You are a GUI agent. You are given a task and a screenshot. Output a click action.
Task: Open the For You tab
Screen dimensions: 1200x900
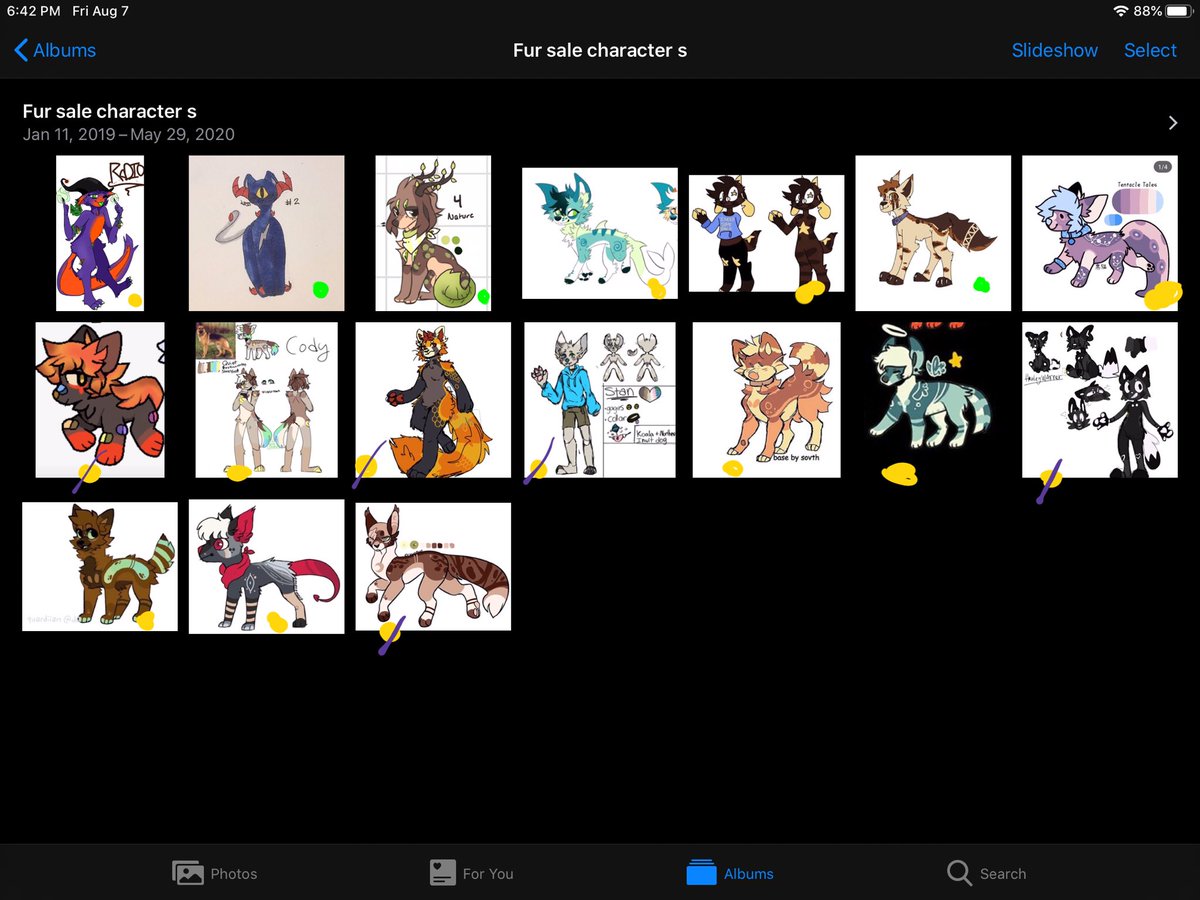coord(471,873)
